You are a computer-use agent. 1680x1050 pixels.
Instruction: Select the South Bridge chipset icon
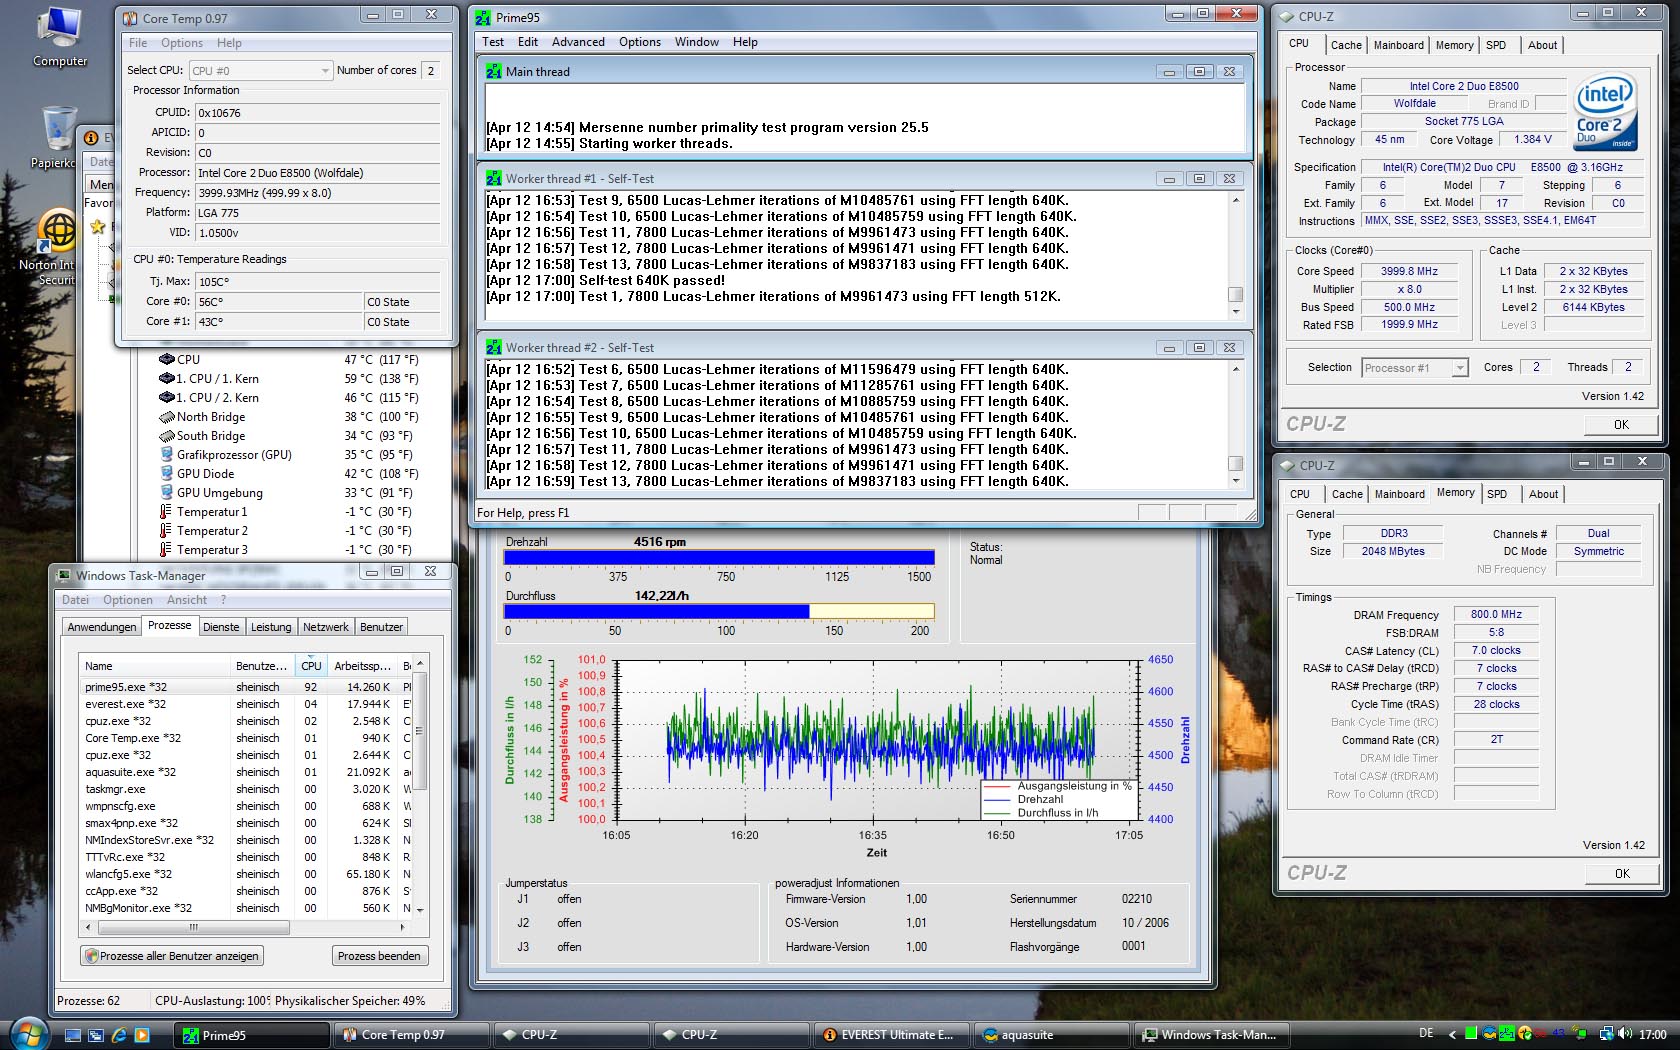pyautogui.click(x=167, y=435)
